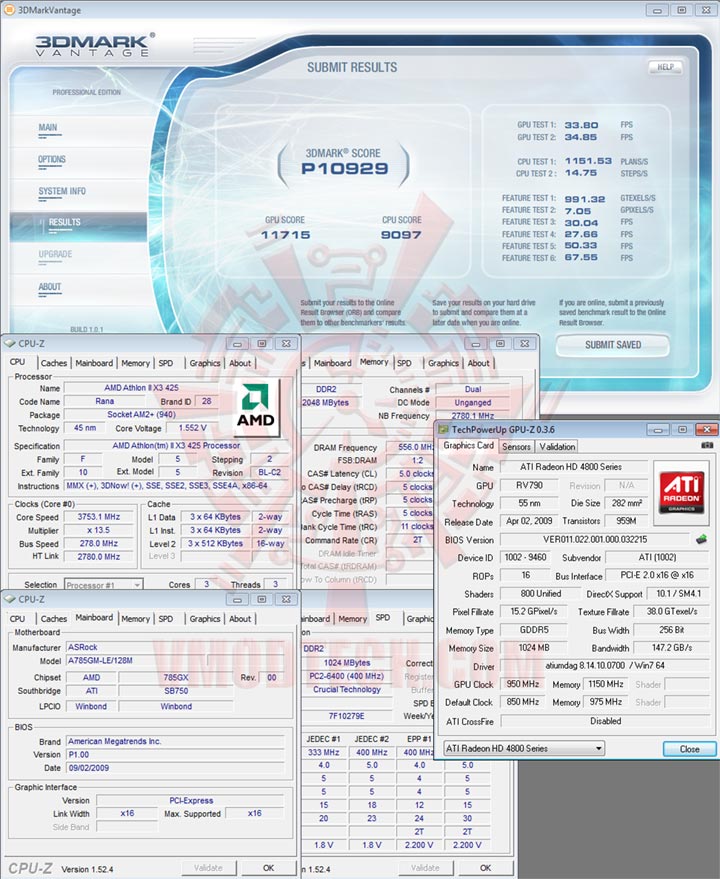Open About tab in top-left CPU-Z window

pyautogui.click(x=240, y=363)
